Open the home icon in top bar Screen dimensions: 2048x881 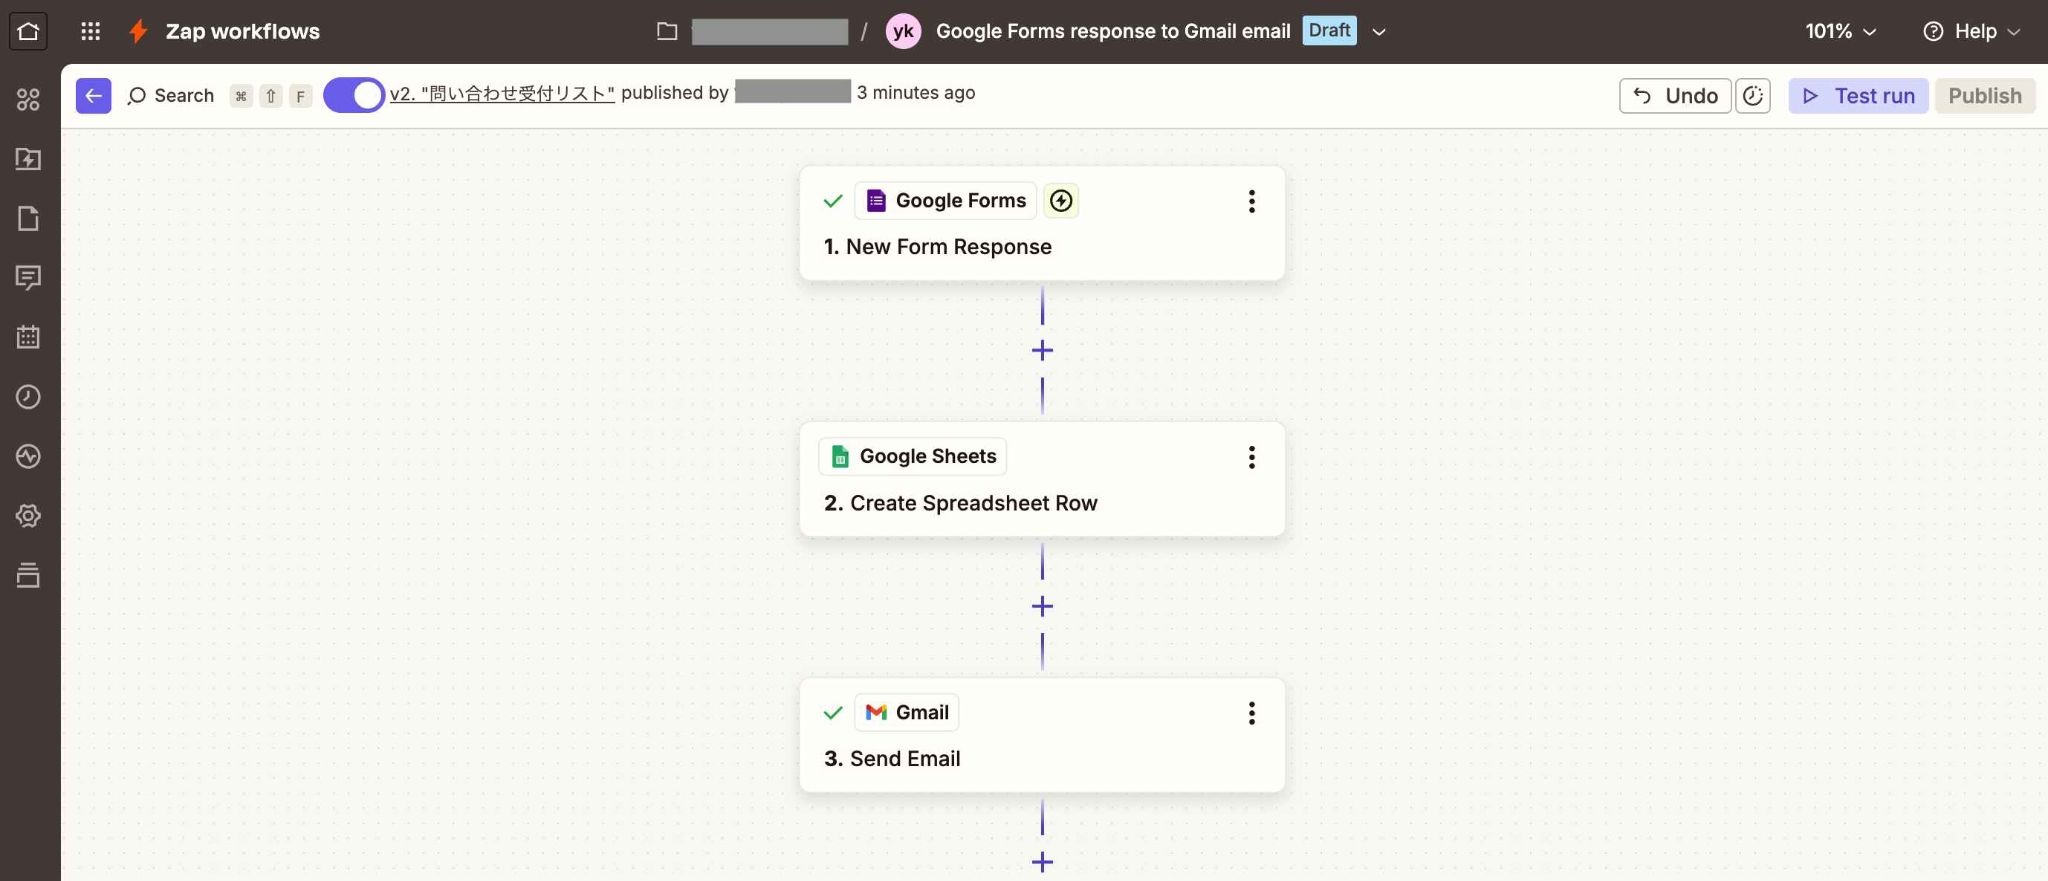pyautogui.click(x=28, y=31)
